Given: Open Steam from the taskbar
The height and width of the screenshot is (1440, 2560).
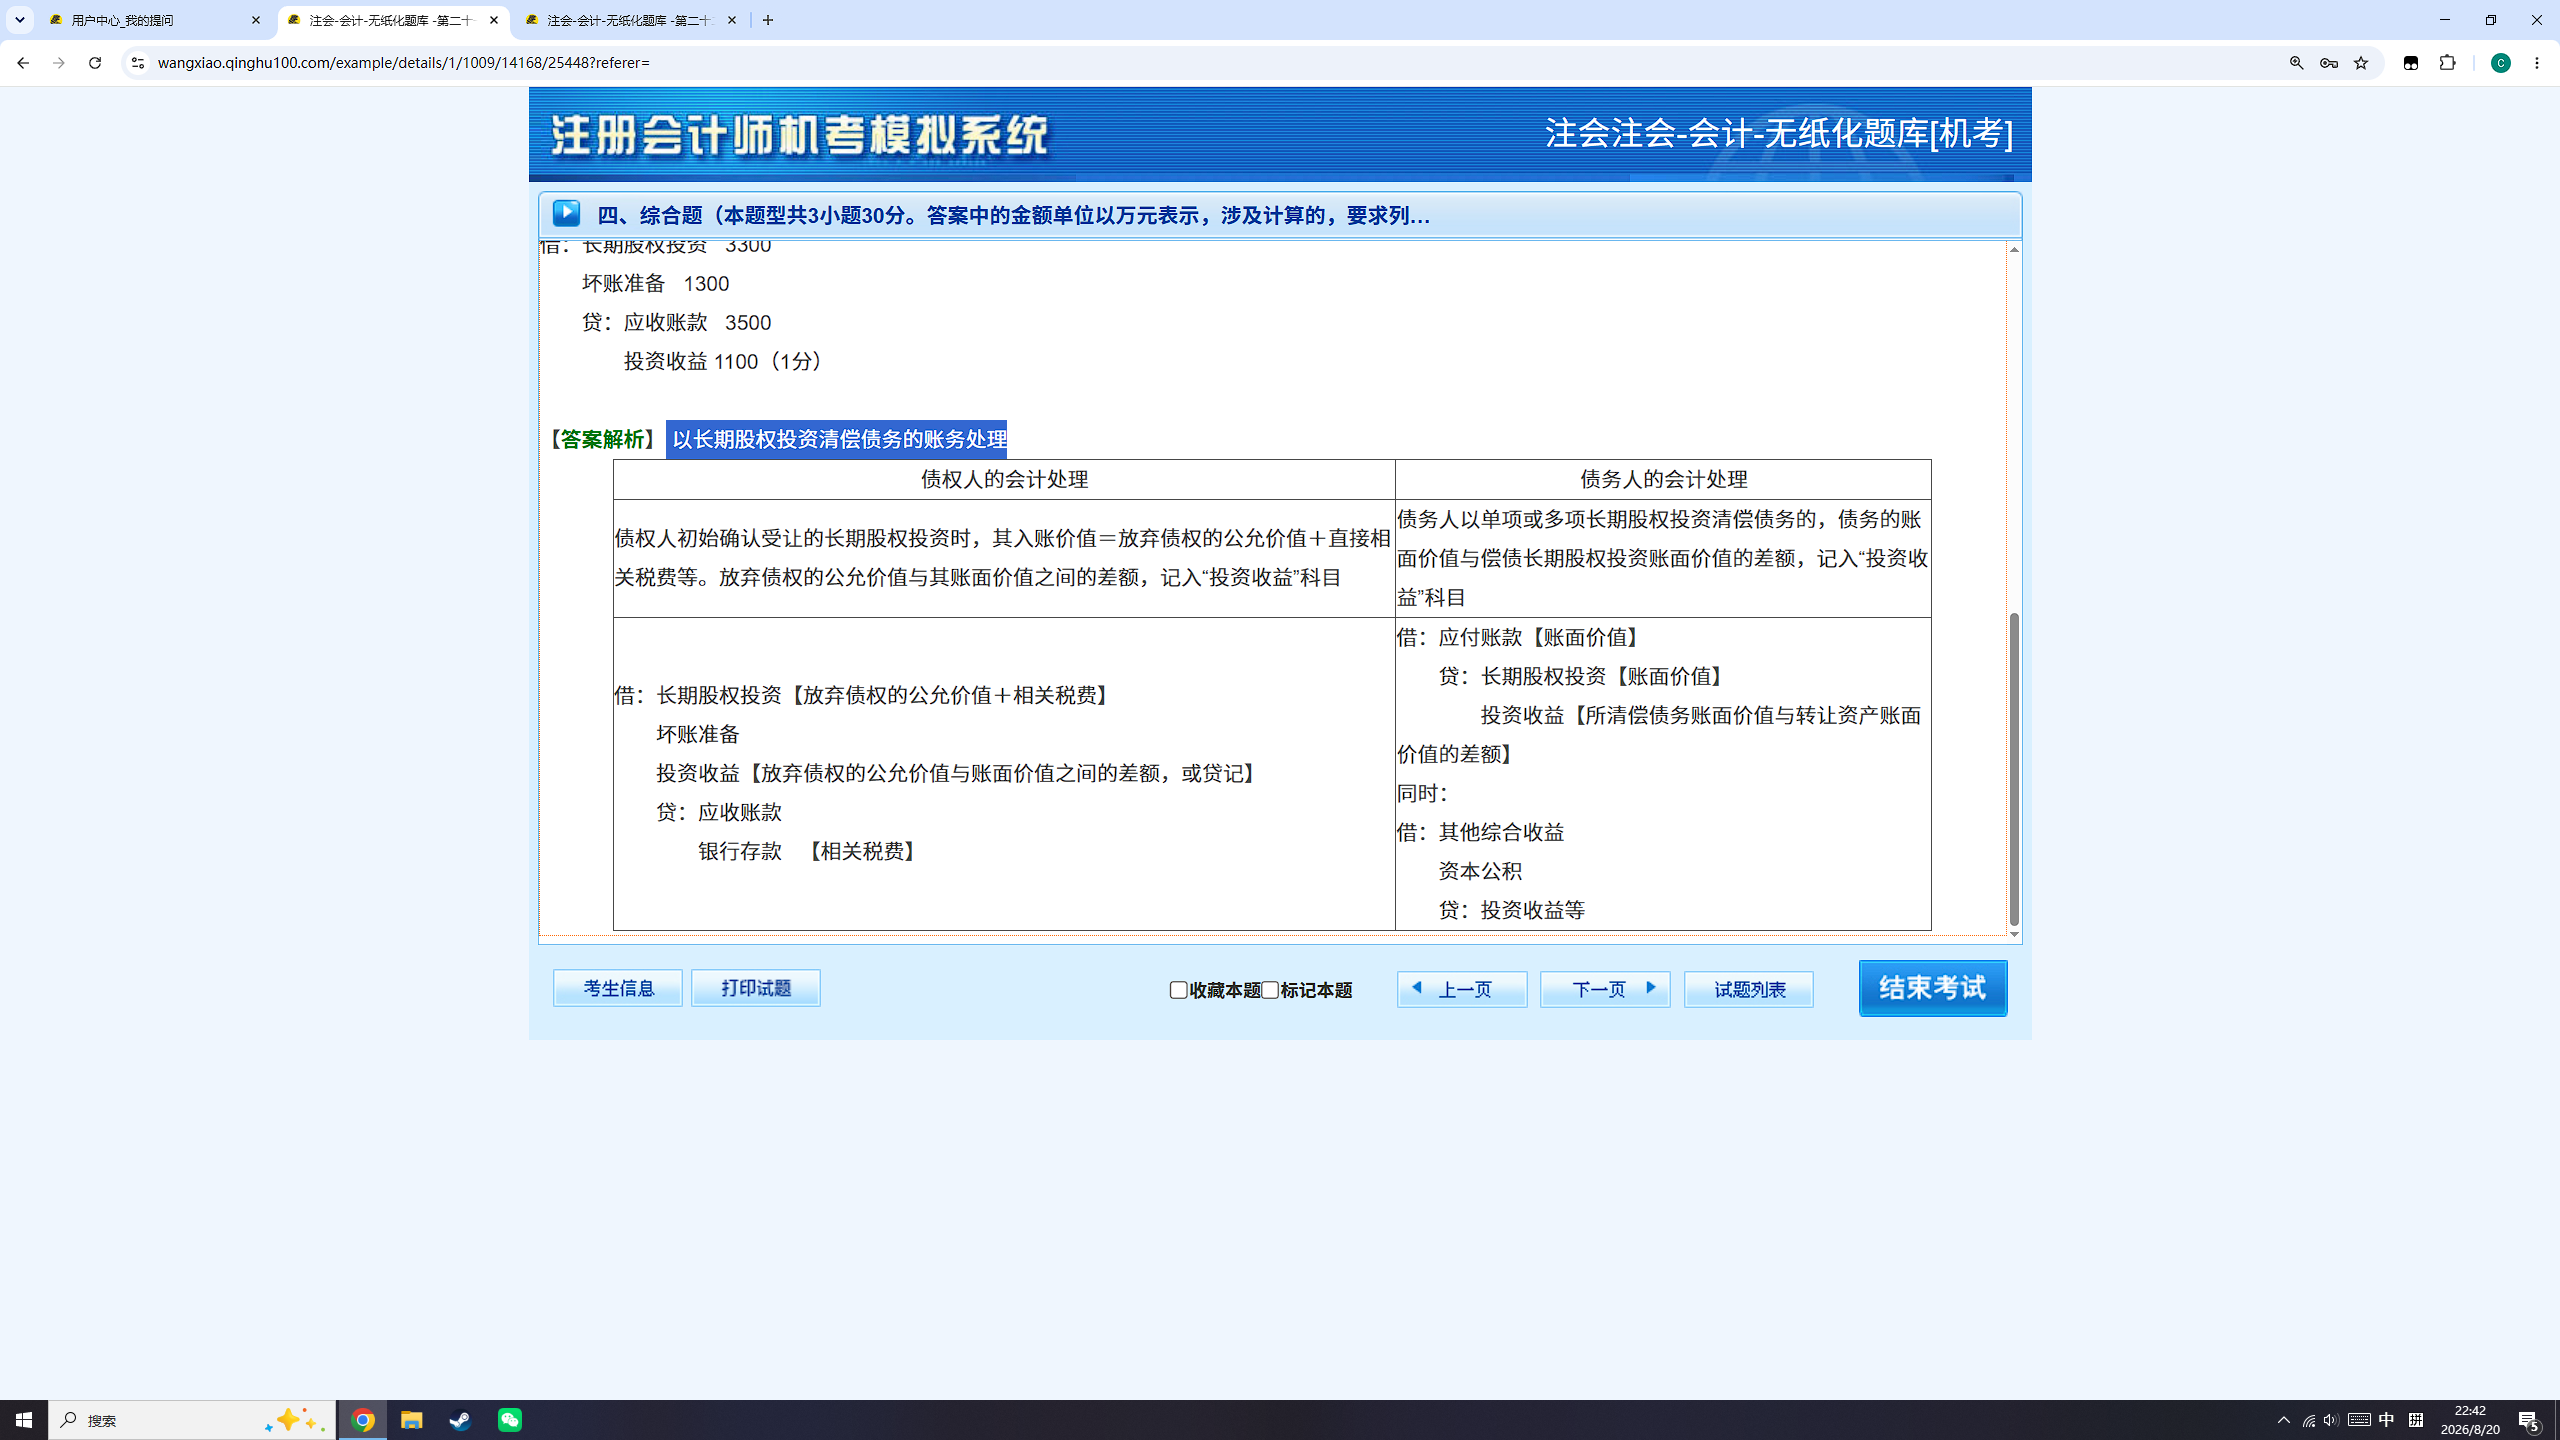Looking at the screenshot, I should 461,1420.
